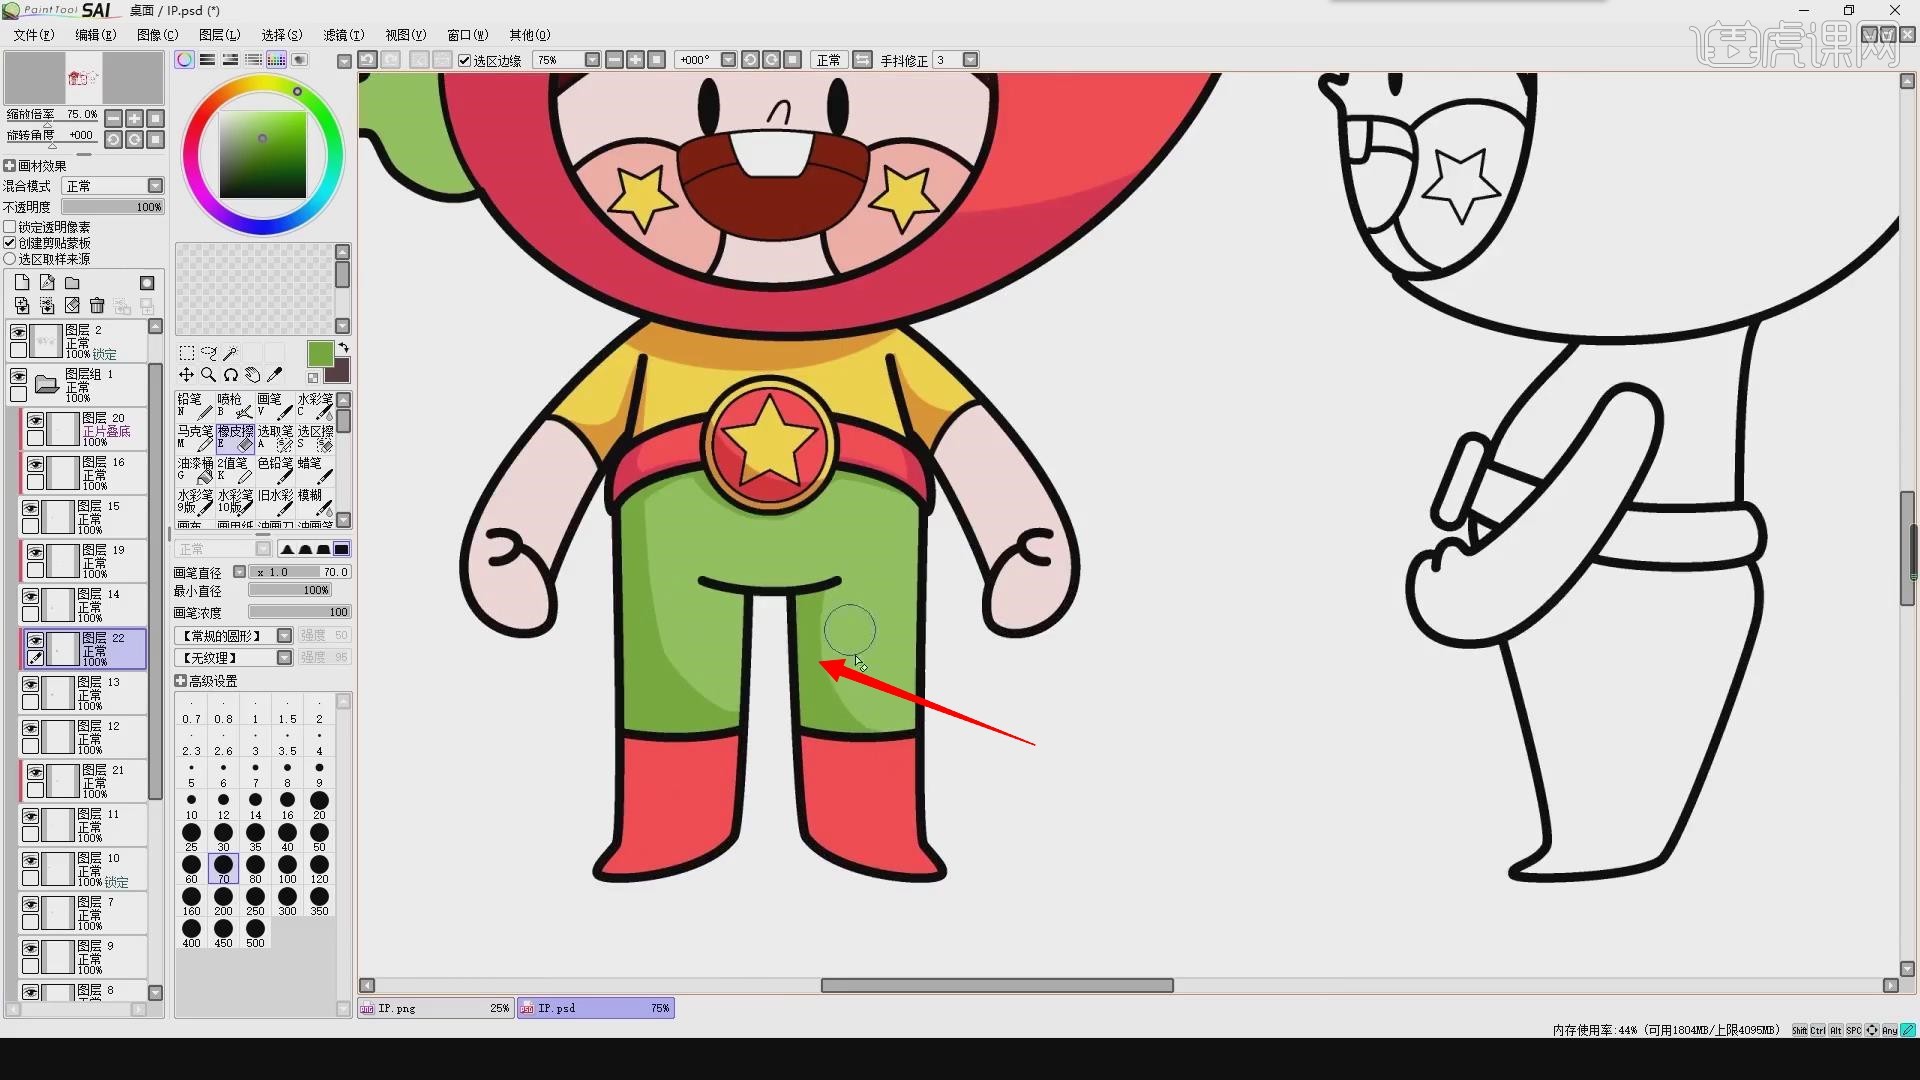Open the 文件 menu

33,35
